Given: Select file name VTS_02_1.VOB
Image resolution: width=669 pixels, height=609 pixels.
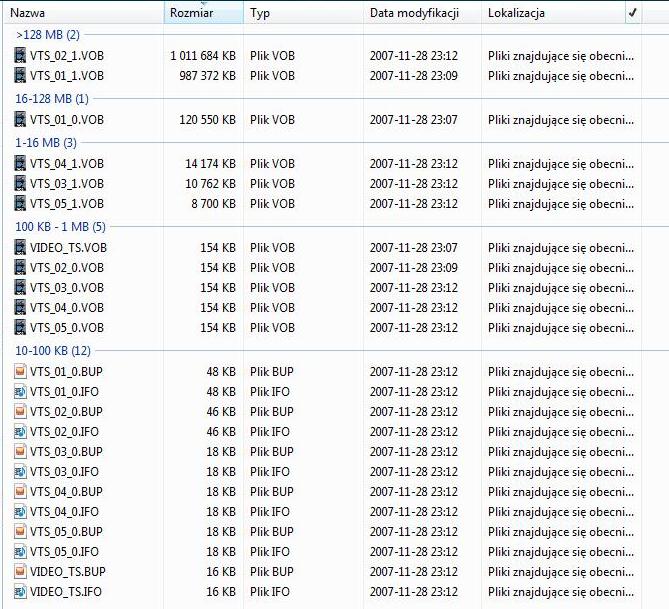Looking at the screenshot, I should (67, 56).
